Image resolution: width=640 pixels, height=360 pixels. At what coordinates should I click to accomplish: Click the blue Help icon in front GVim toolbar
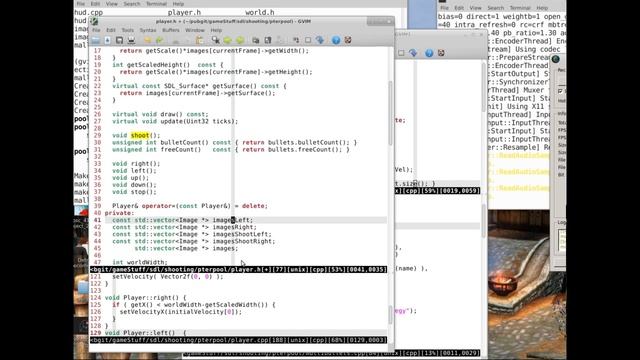tap(336, 40)
